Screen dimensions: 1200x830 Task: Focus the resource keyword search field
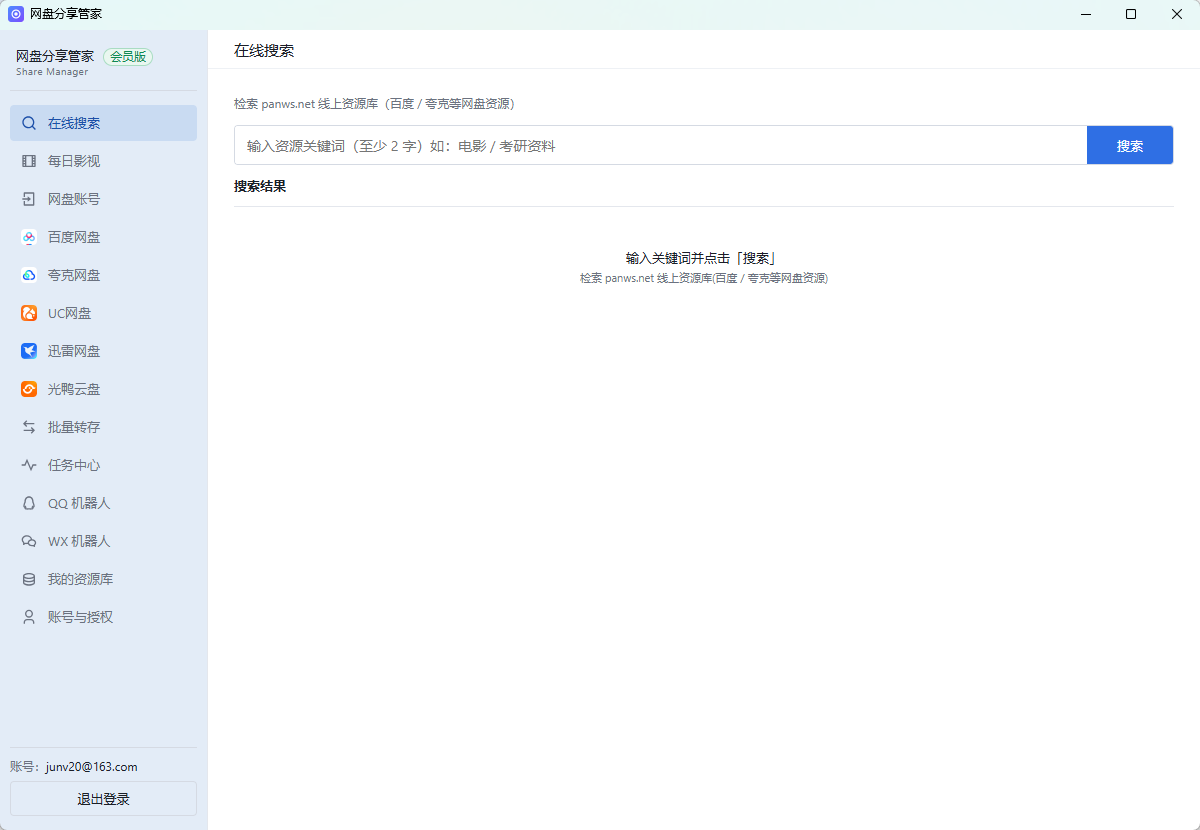coord(661,145)
